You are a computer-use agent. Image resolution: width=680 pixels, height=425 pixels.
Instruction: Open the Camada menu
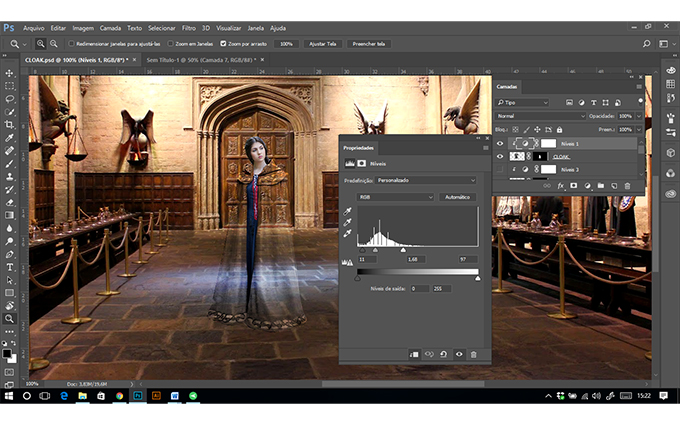pyautogui.click(x=110, y=28)
